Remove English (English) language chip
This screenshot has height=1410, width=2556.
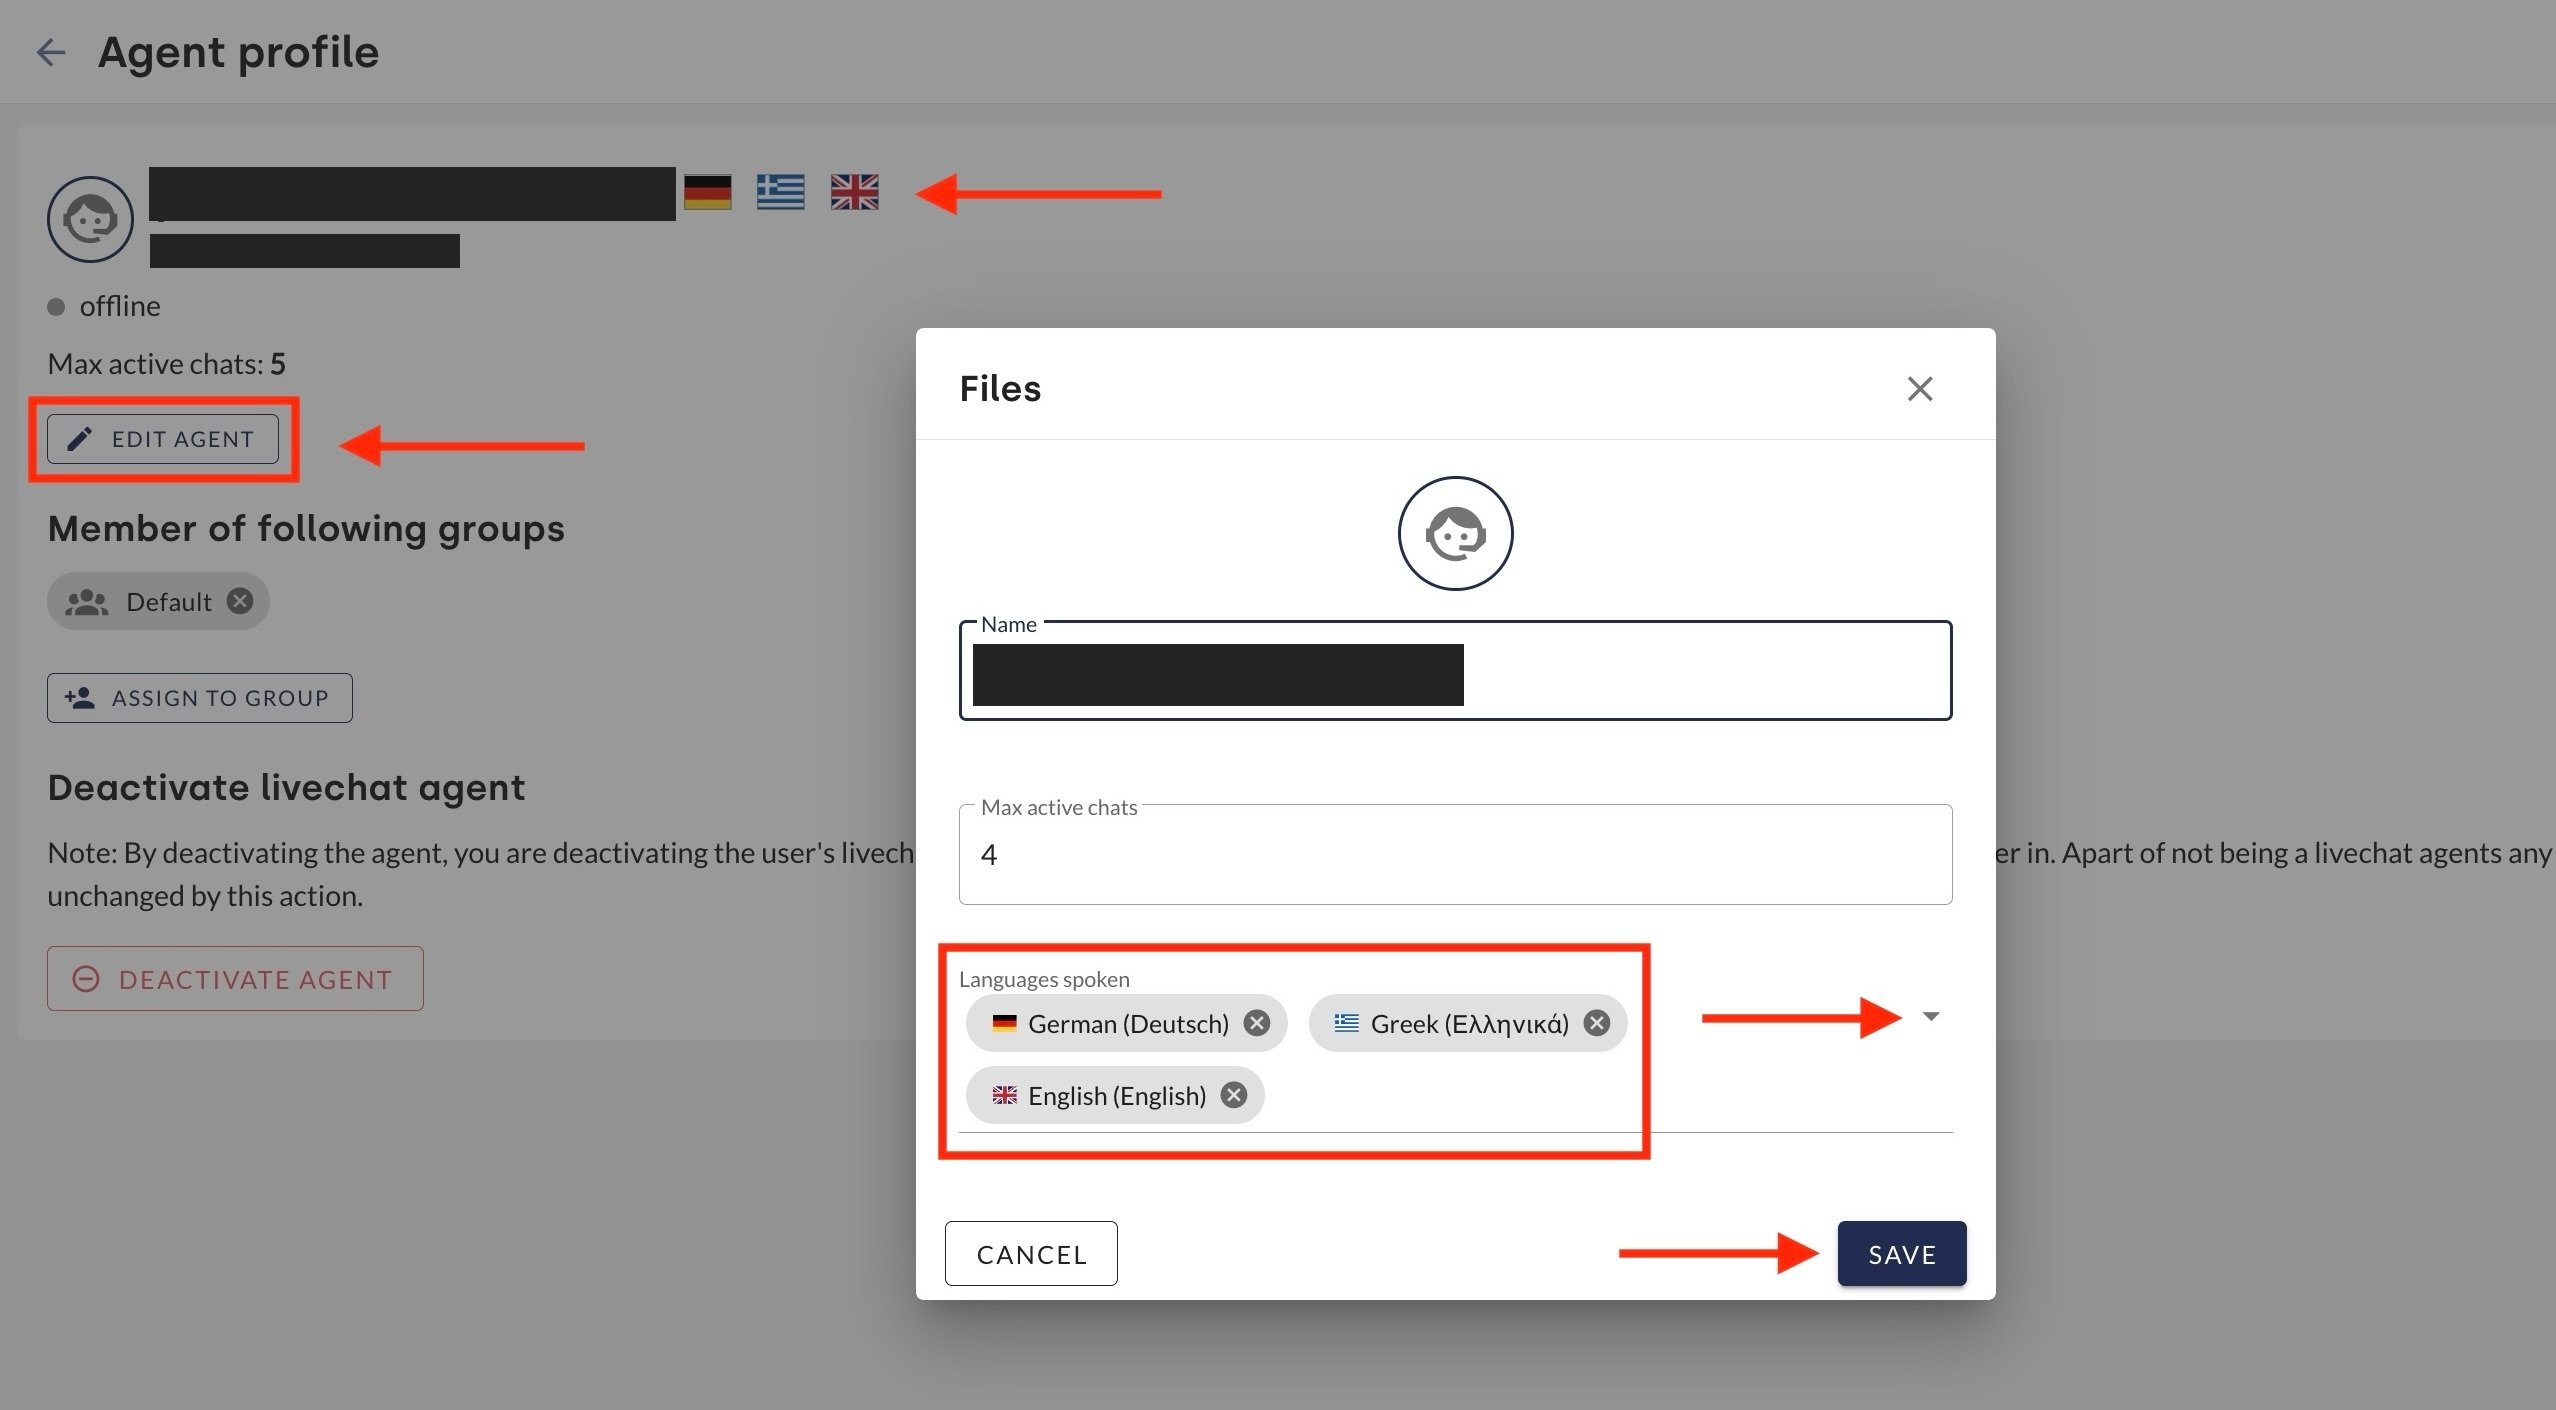coord(1234,1095)
